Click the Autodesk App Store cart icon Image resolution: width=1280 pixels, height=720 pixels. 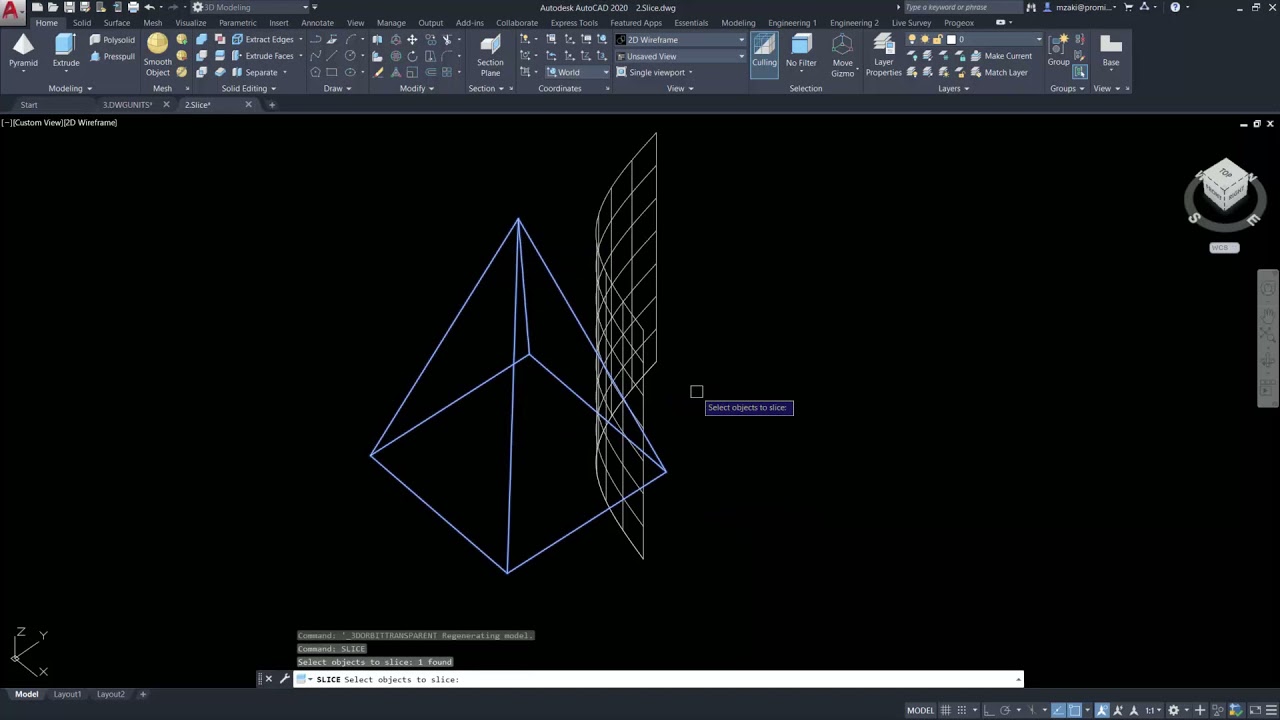coord(1129,7)
